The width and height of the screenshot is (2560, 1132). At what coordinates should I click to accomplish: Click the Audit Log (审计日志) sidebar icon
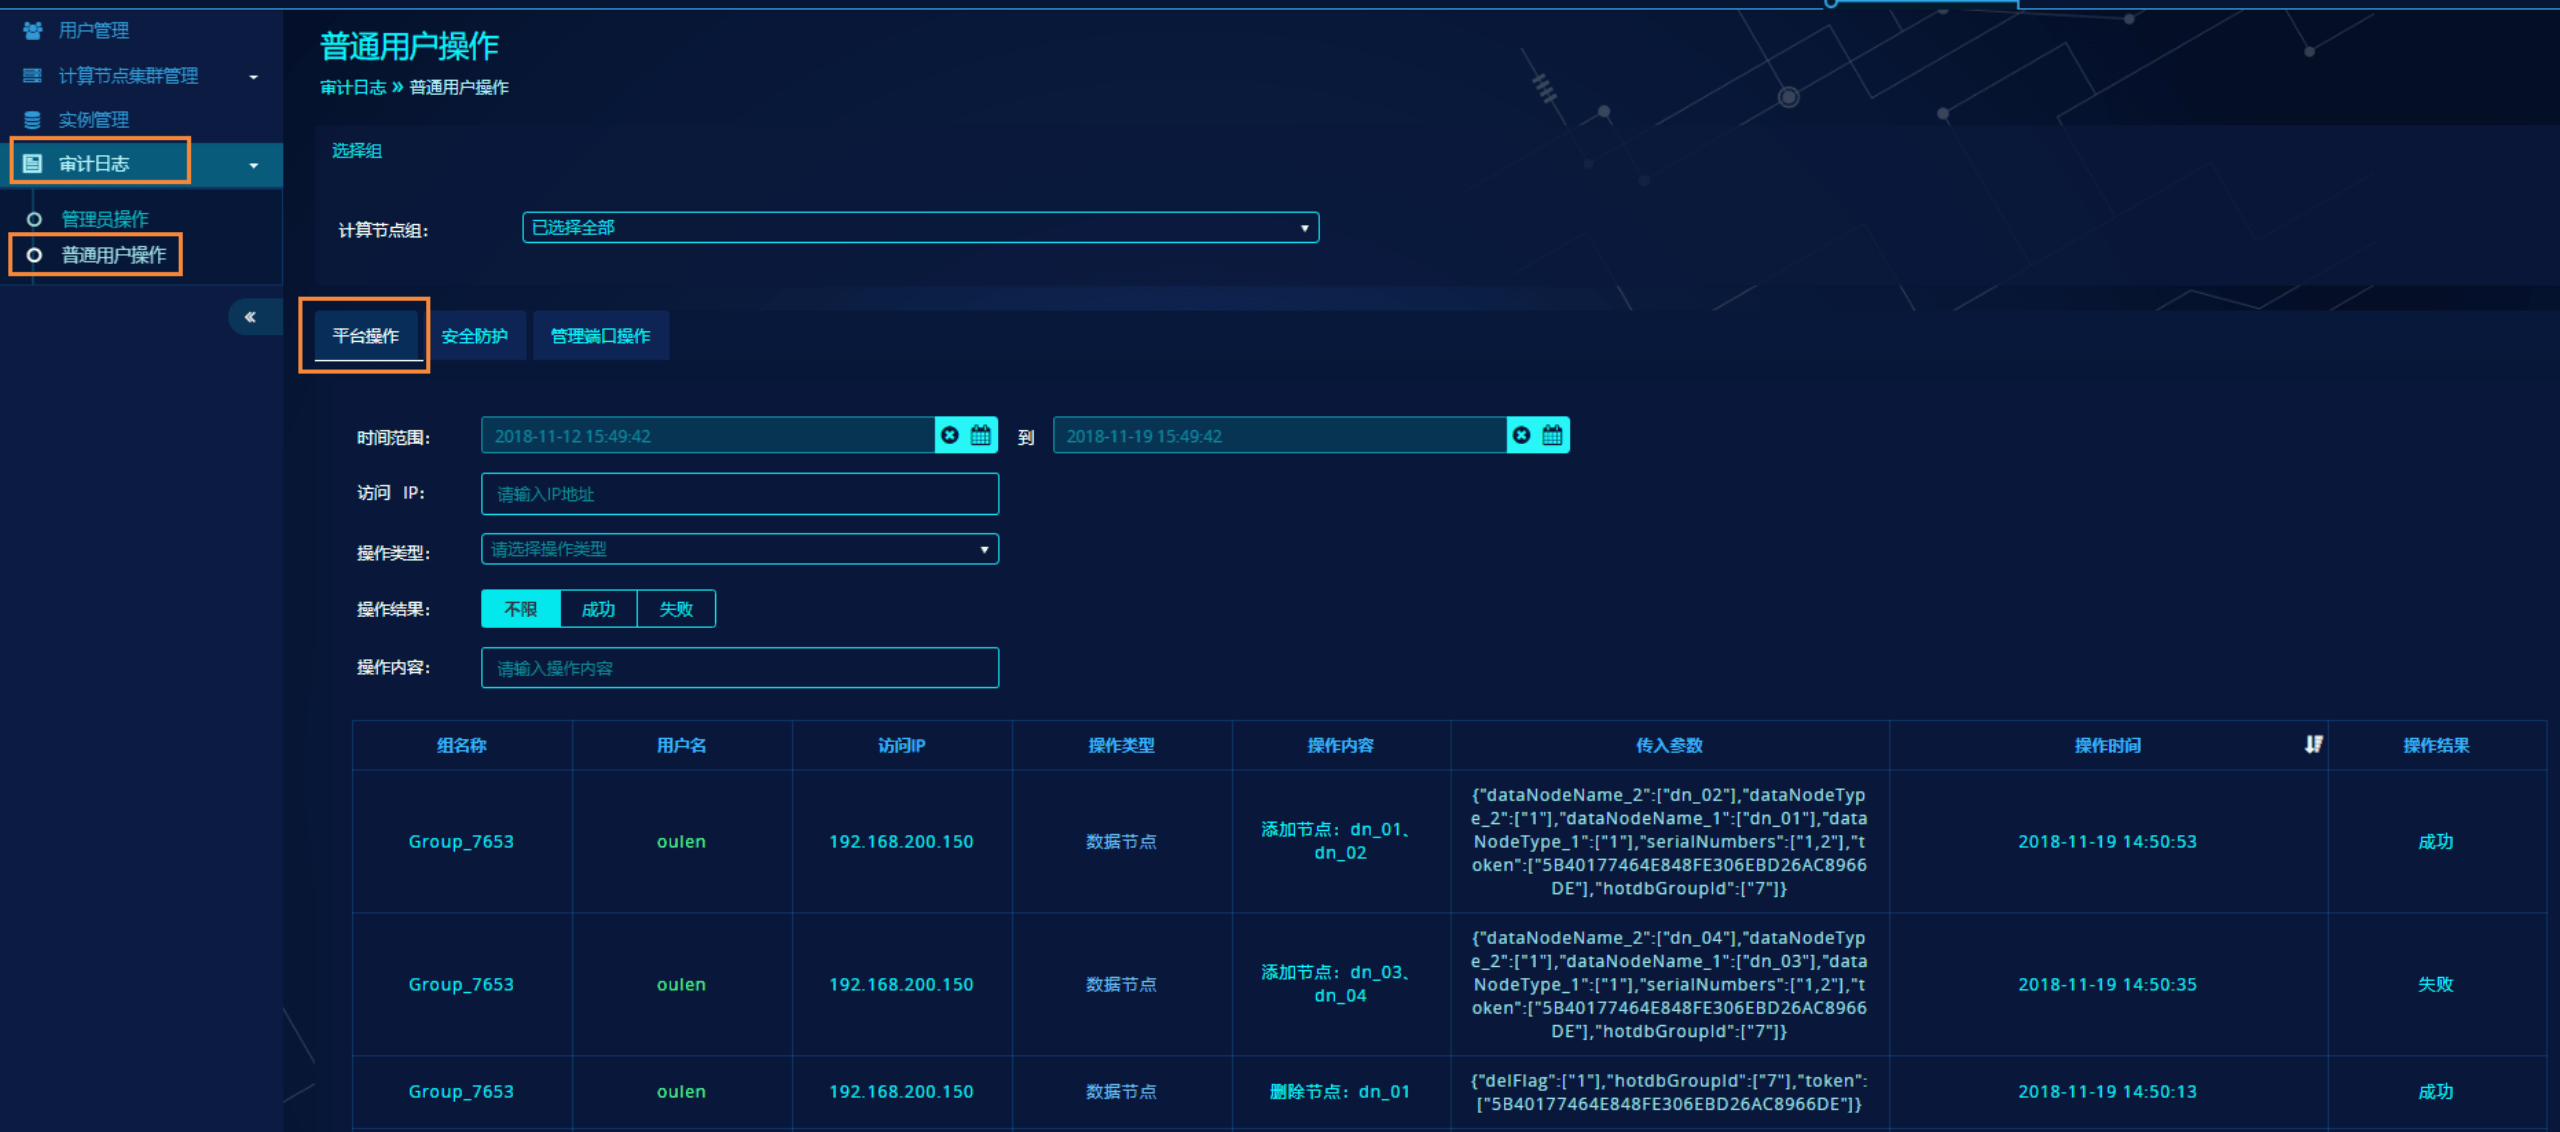(x=32, y=164)
